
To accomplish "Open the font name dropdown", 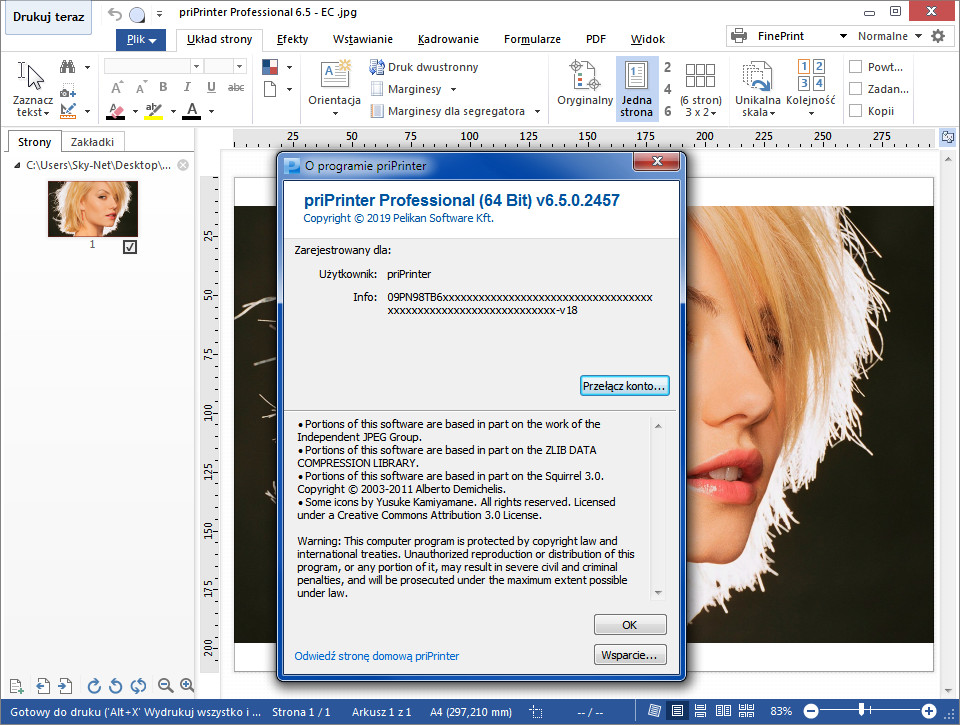I will pos(197,66).
